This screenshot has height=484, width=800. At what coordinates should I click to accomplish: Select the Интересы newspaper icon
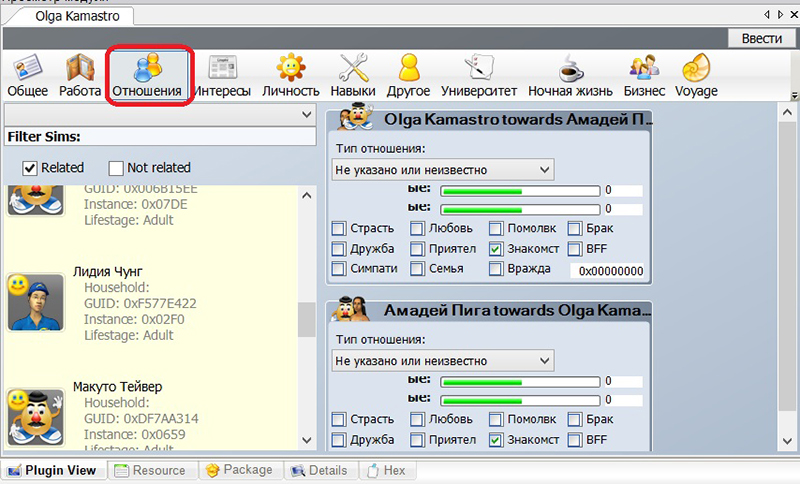(x=222, y=76)
